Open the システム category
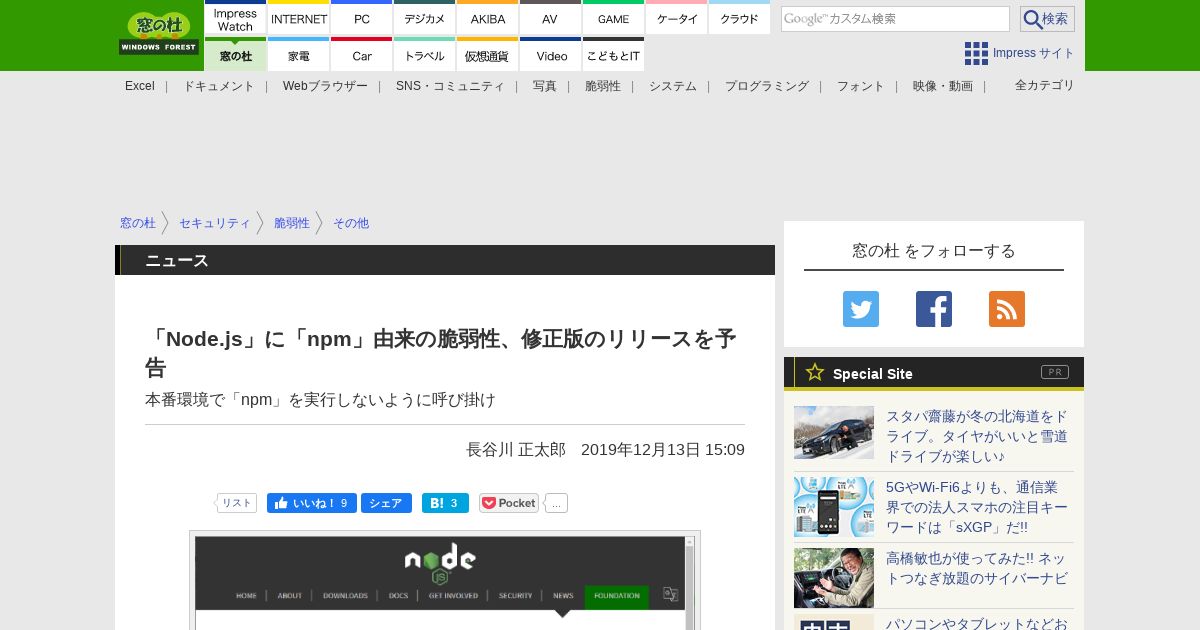 tap(673, 86)
